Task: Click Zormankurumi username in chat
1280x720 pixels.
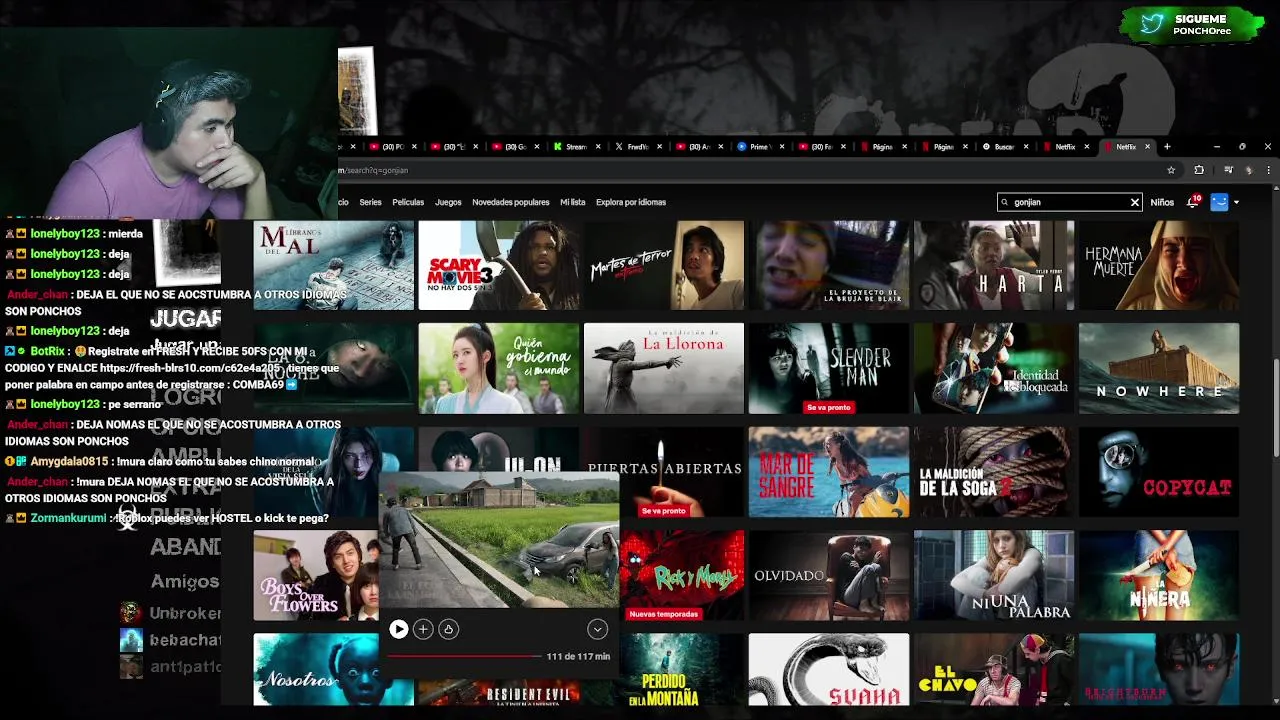Action: point(68,518)
